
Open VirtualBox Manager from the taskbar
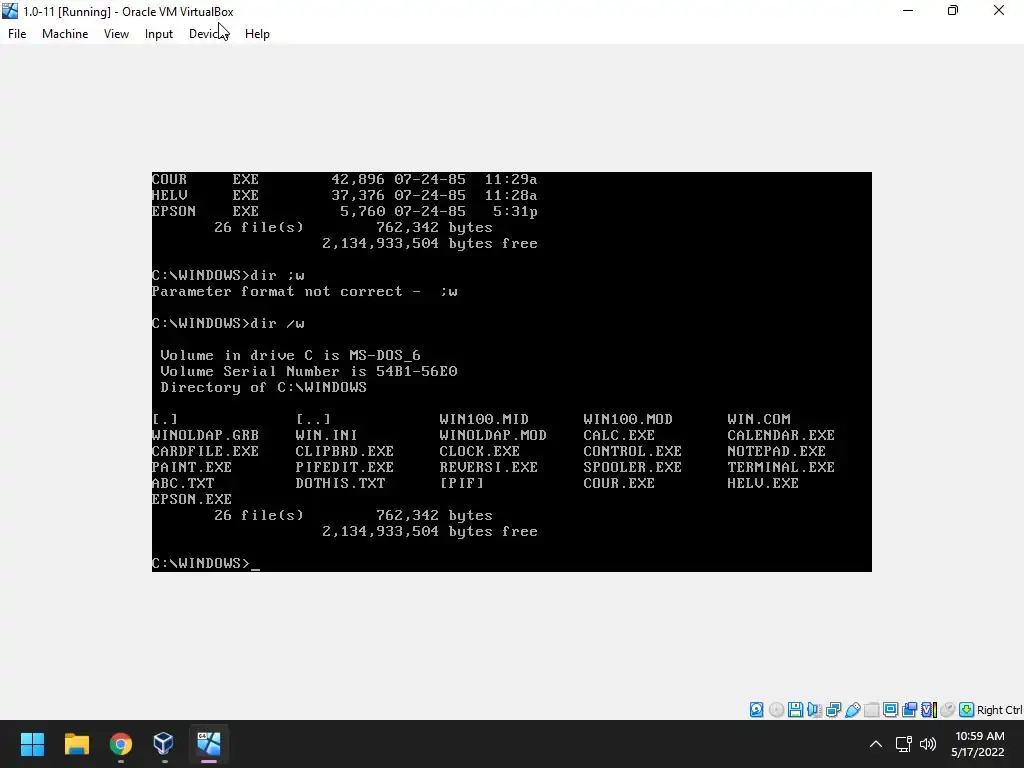(x=164, y=744)
